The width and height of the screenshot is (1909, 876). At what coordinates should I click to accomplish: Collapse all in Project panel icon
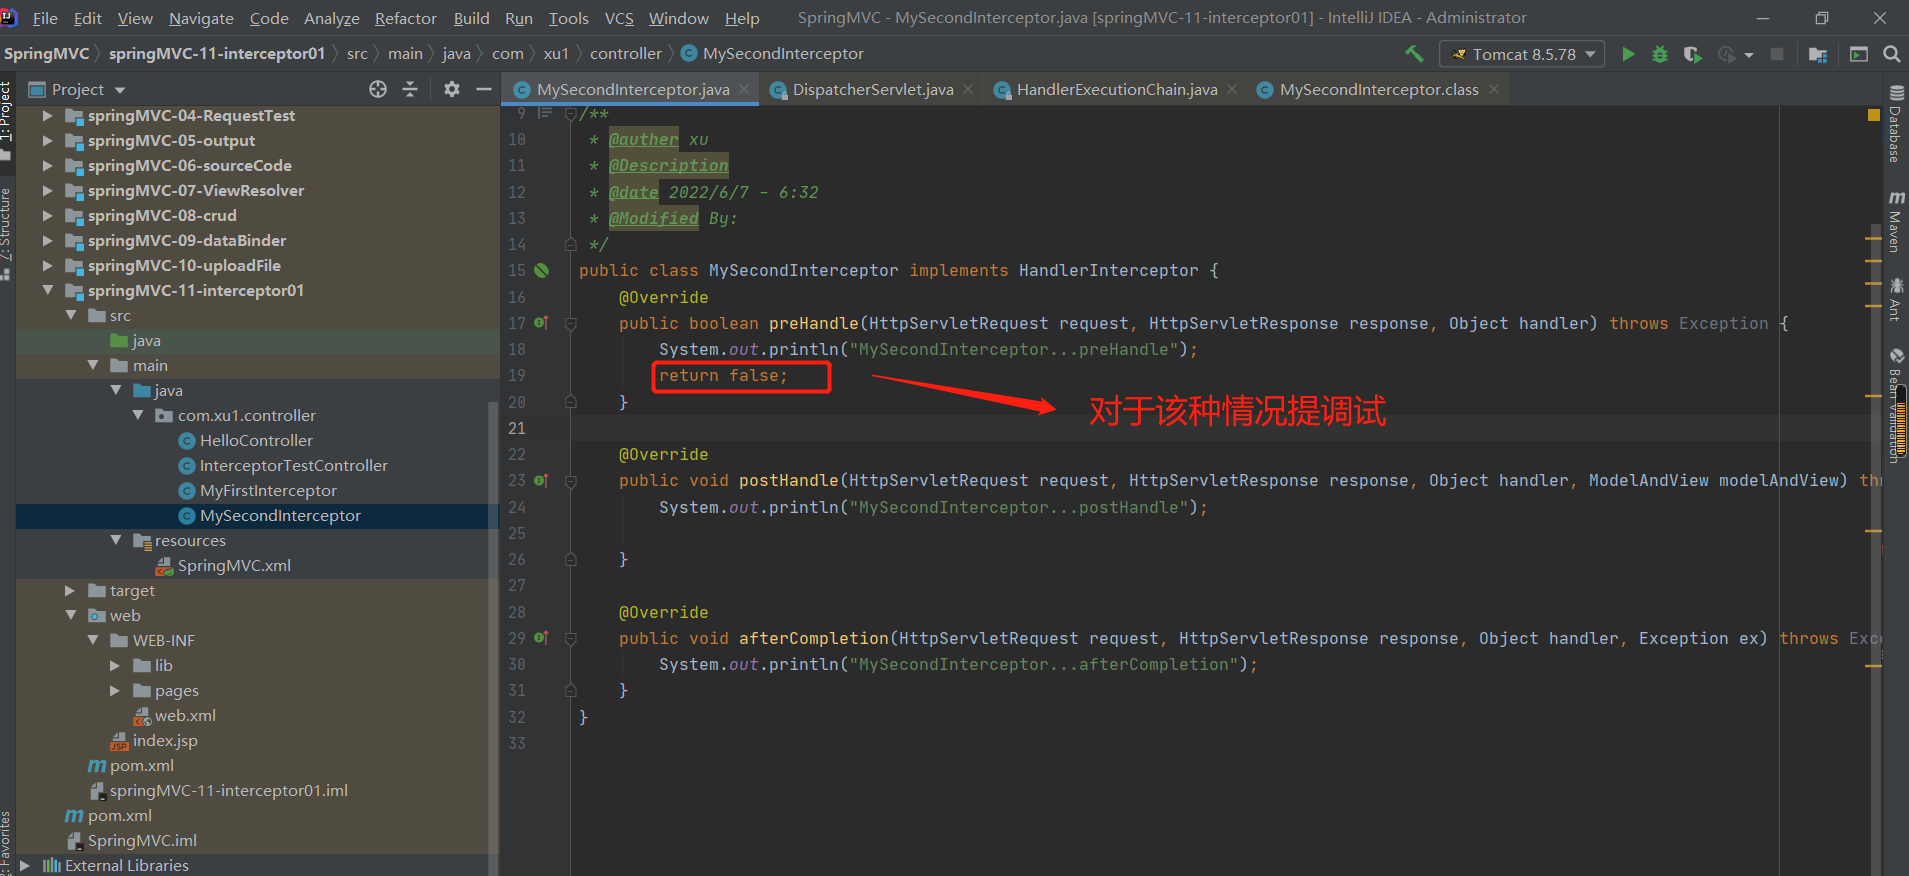(410, 89)
